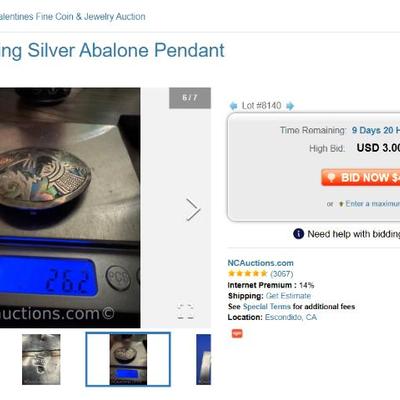Viewport: 400px width, 400px height.
Task: Open fullscreen image view icon
Action: coord(185,312)
